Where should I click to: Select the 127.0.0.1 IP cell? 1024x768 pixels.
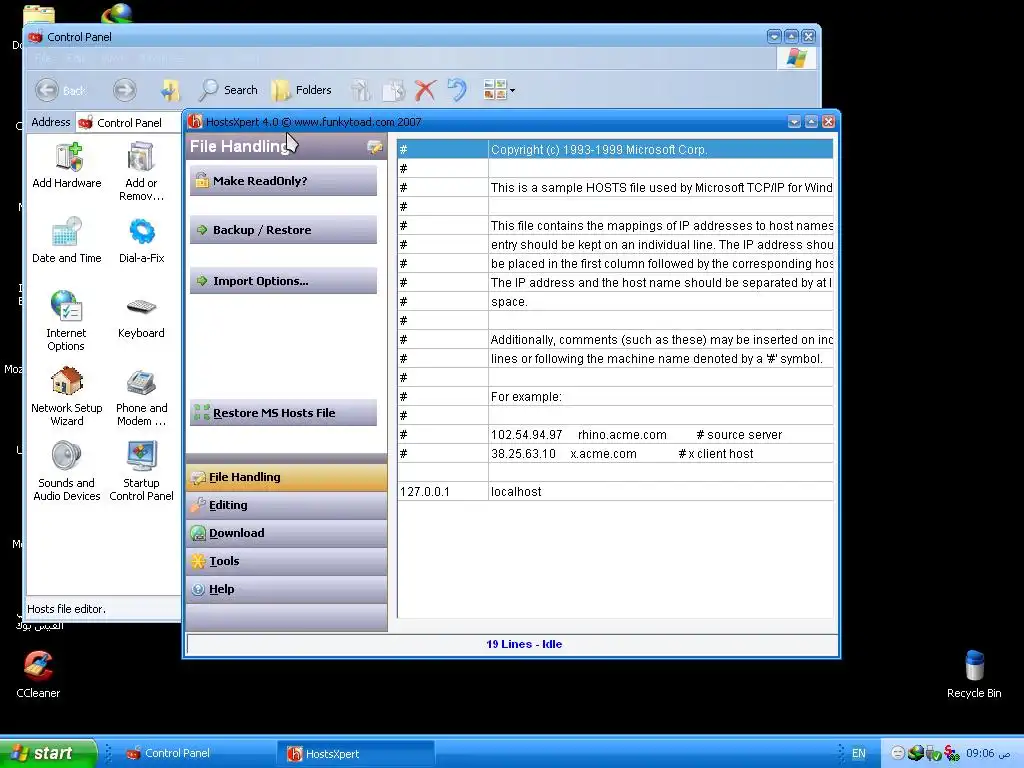tap(443, 492)
